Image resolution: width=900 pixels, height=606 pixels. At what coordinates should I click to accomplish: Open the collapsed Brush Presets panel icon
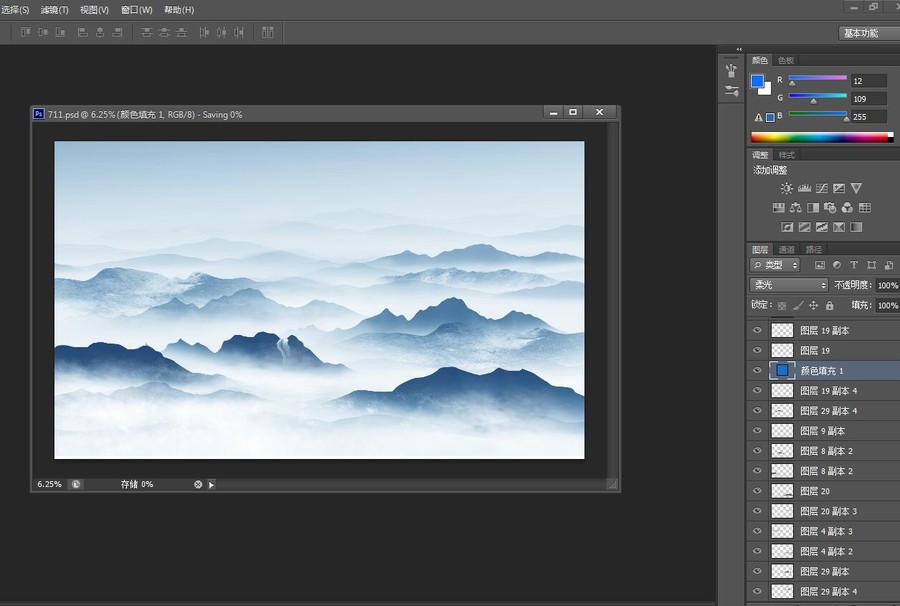click(731, 91)
